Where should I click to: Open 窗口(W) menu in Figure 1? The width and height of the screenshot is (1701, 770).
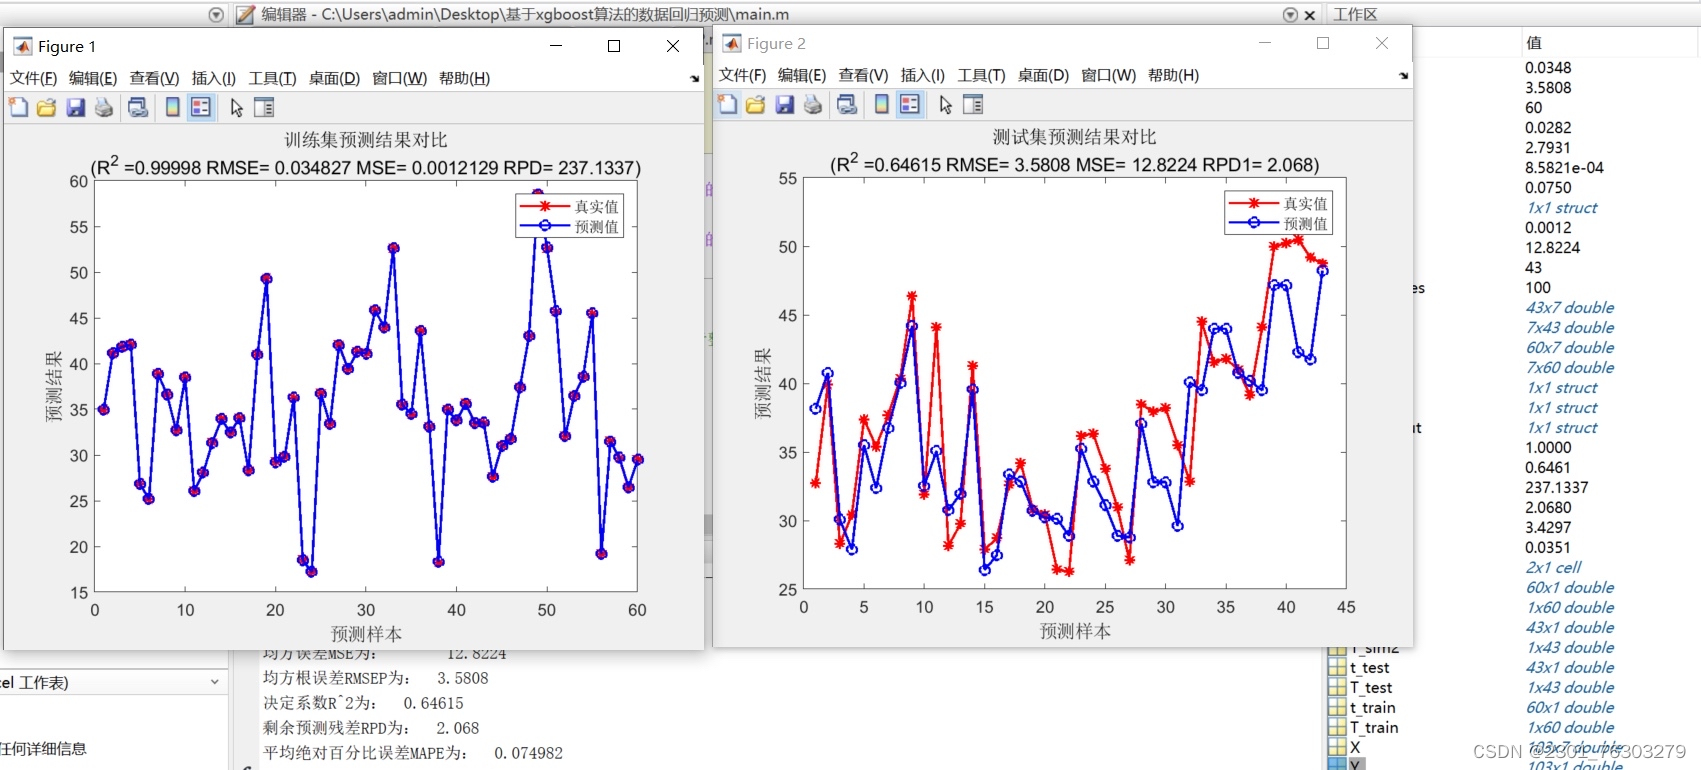[399, 78]
